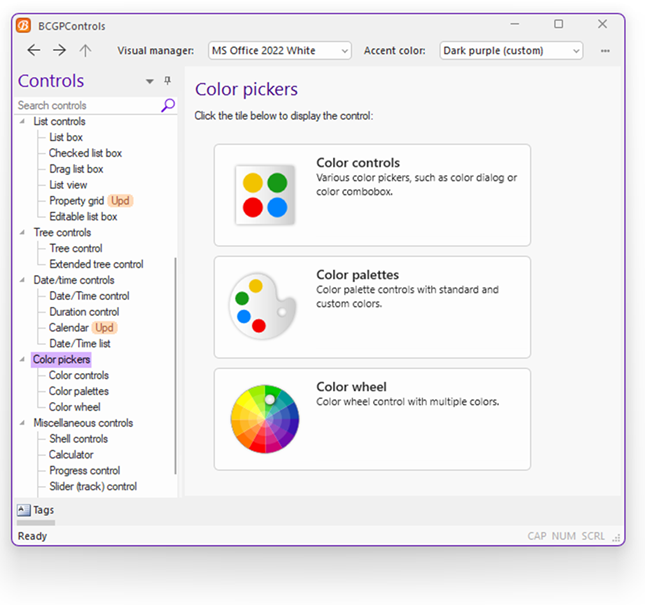The image size is (645, 605).
Task: Open the Accent color dropdown
Action: click(511, 50)
